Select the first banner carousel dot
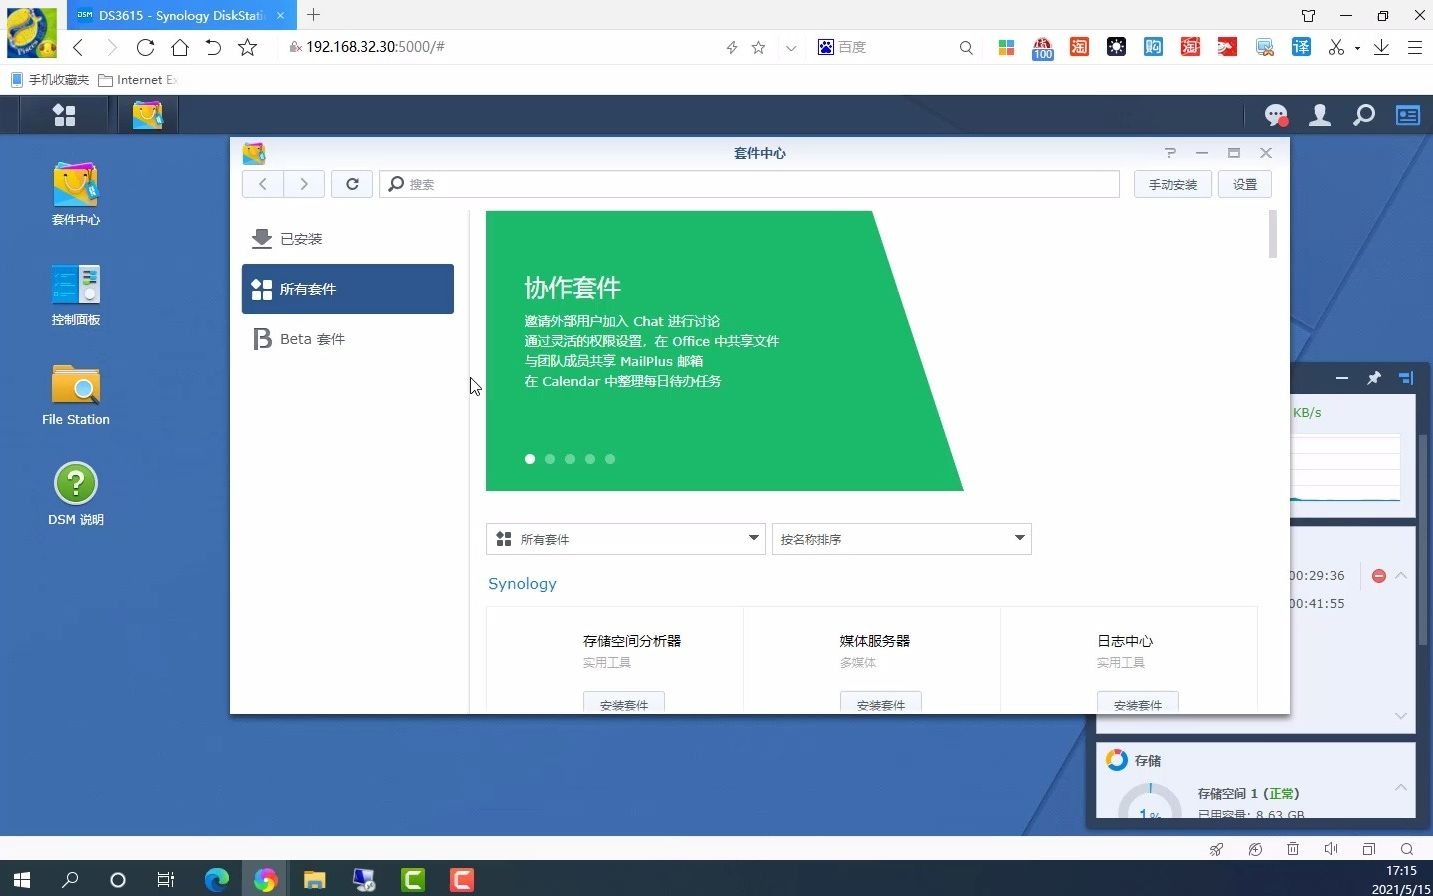Image resolution: width=1433 pixels, height=896 pixels. 530,459
